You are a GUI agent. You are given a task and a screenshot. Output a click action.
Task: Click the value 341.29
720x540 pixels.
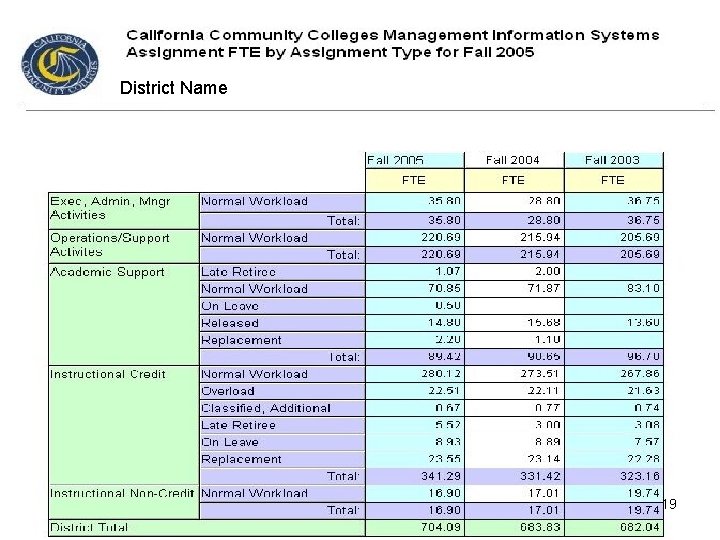point(441,476)
